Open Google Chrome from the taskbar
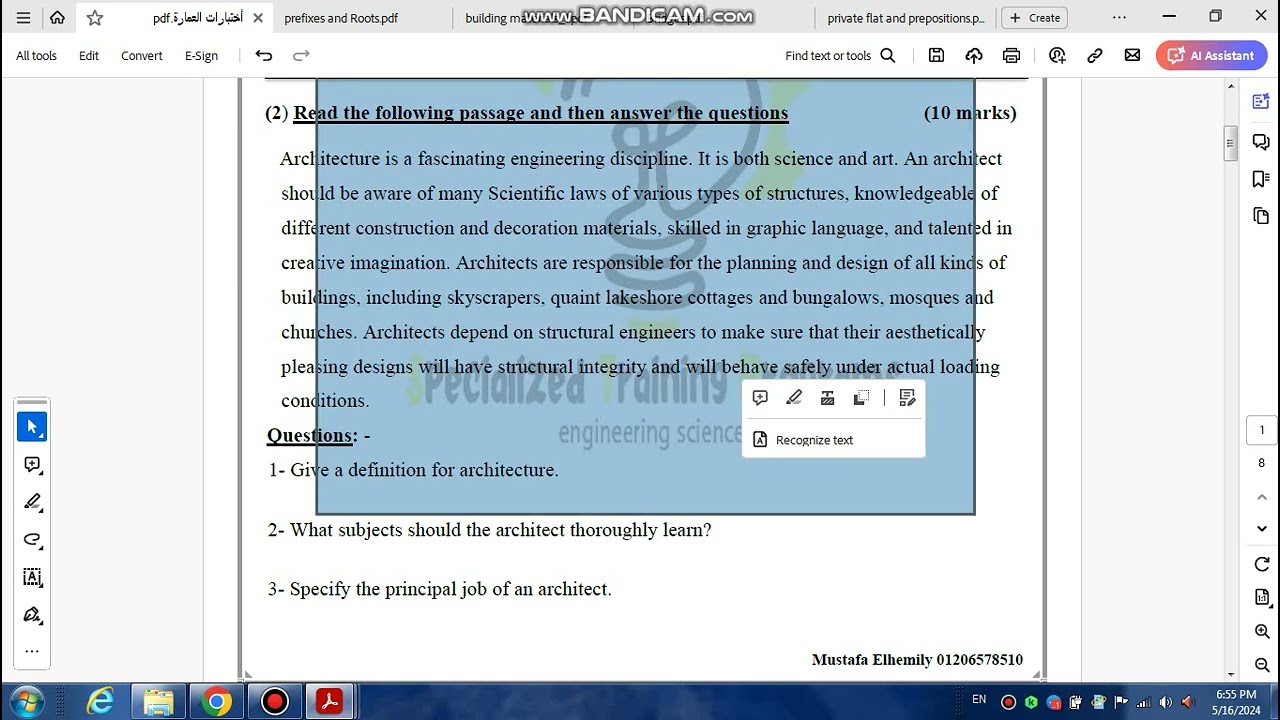The width and height of the screenshot is (1280, 720). point(216,702)
